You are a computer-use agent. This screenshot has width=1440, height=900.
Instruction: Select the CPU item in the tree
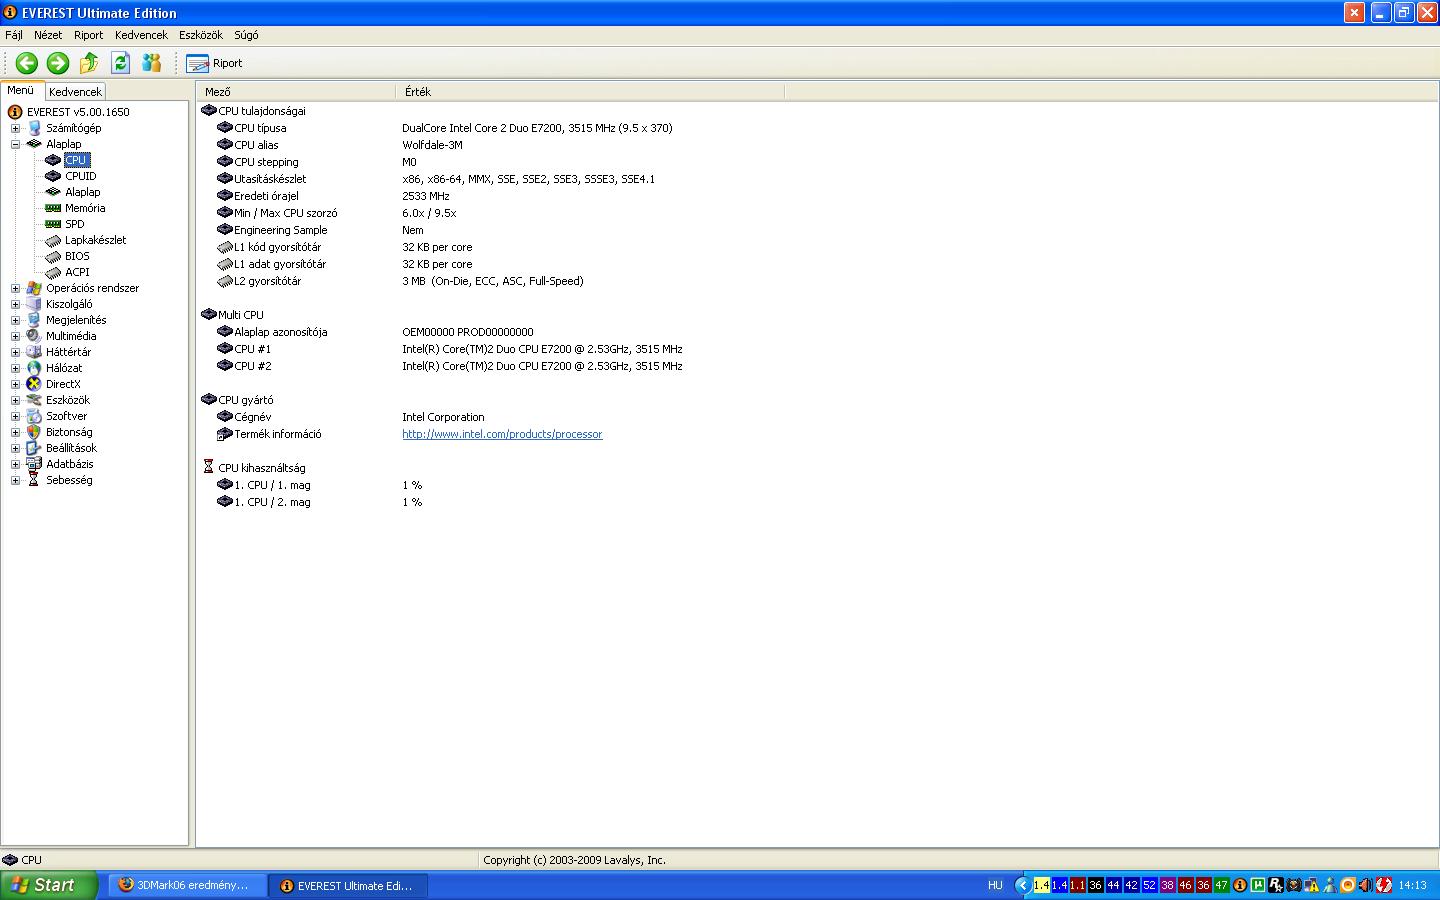76,160
